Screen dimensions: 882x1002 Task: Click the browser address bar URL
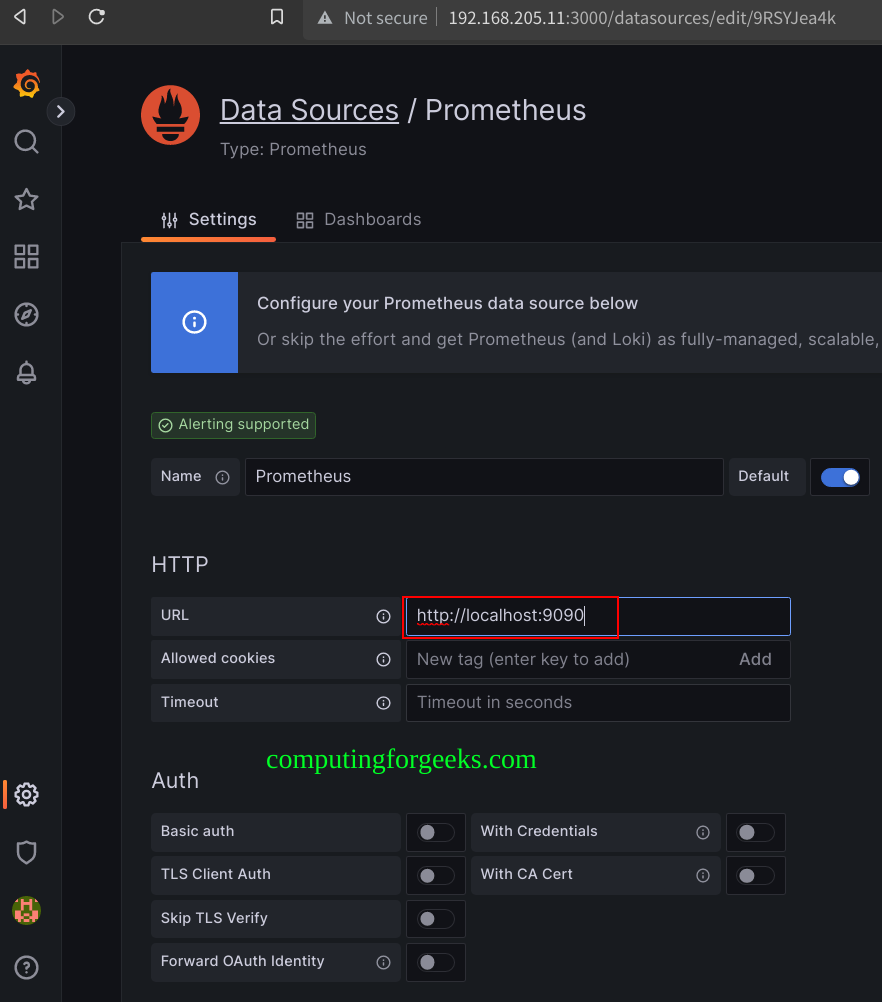(x=642, y=18)
